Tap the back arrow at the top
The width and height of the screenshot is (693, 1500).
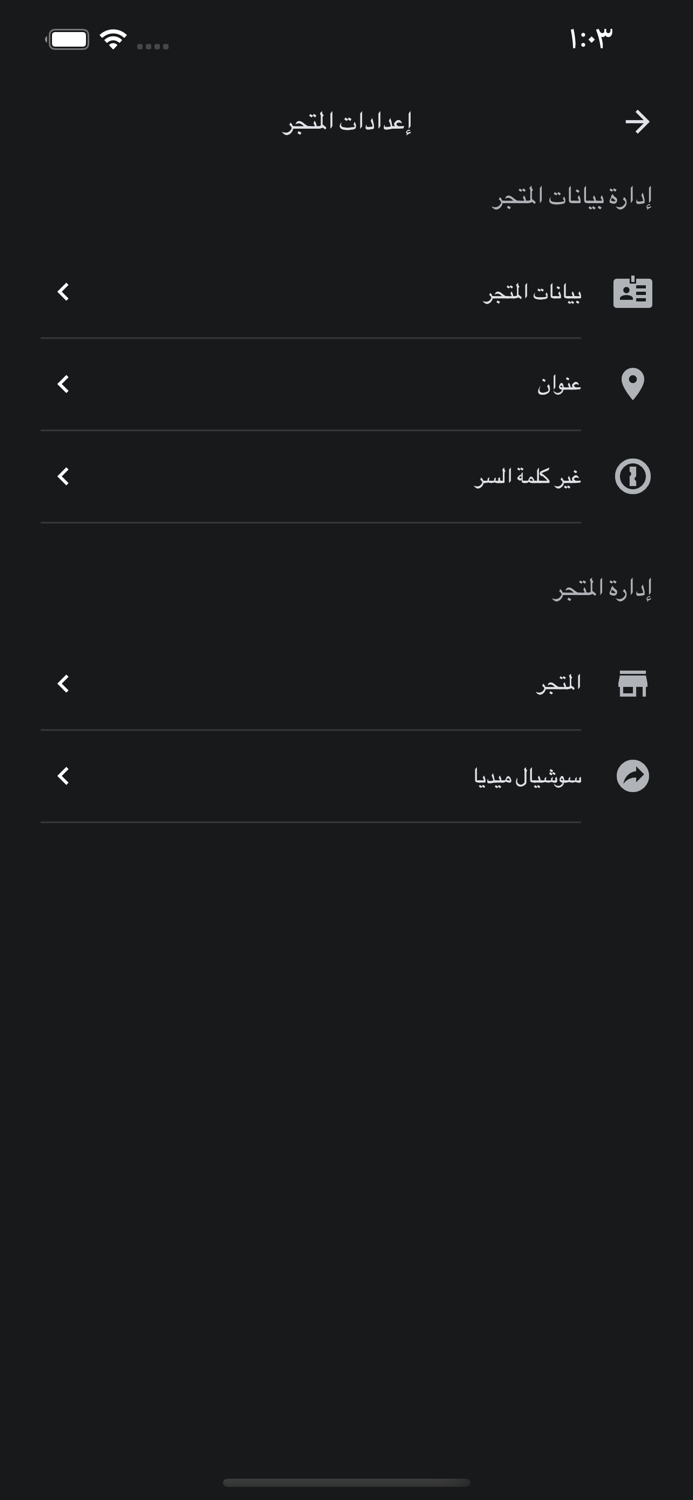click(639, 120)
